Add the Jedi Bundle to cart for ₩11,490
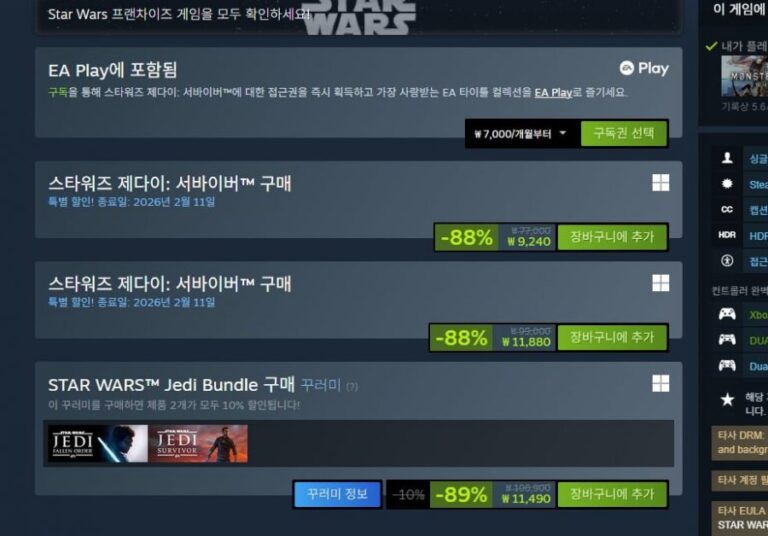 (x=612, y=494)
